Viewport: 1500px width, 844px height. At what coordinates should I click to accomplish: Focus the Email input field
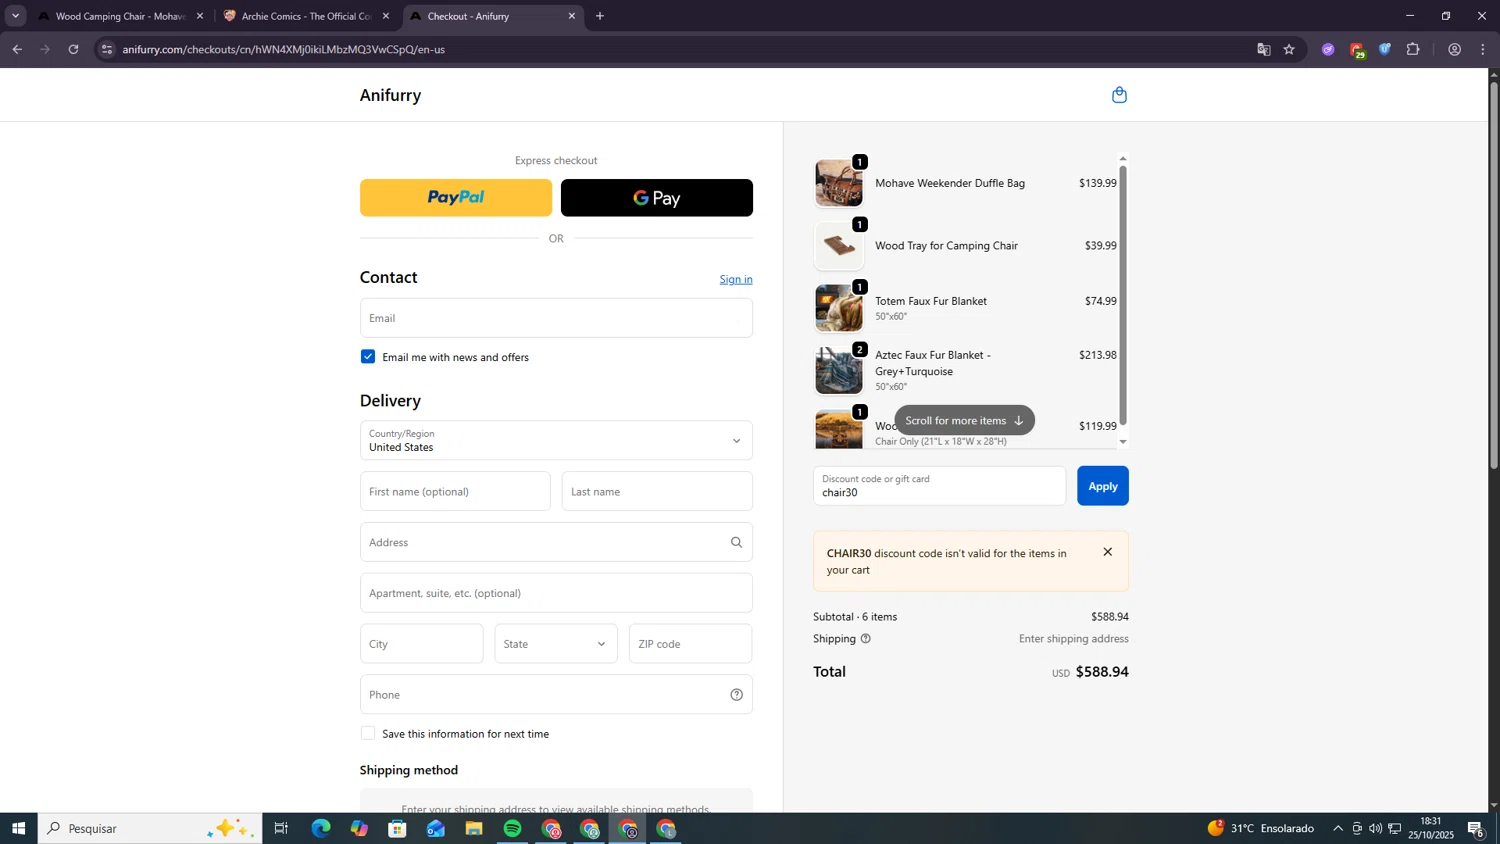(x=556, y=318)
